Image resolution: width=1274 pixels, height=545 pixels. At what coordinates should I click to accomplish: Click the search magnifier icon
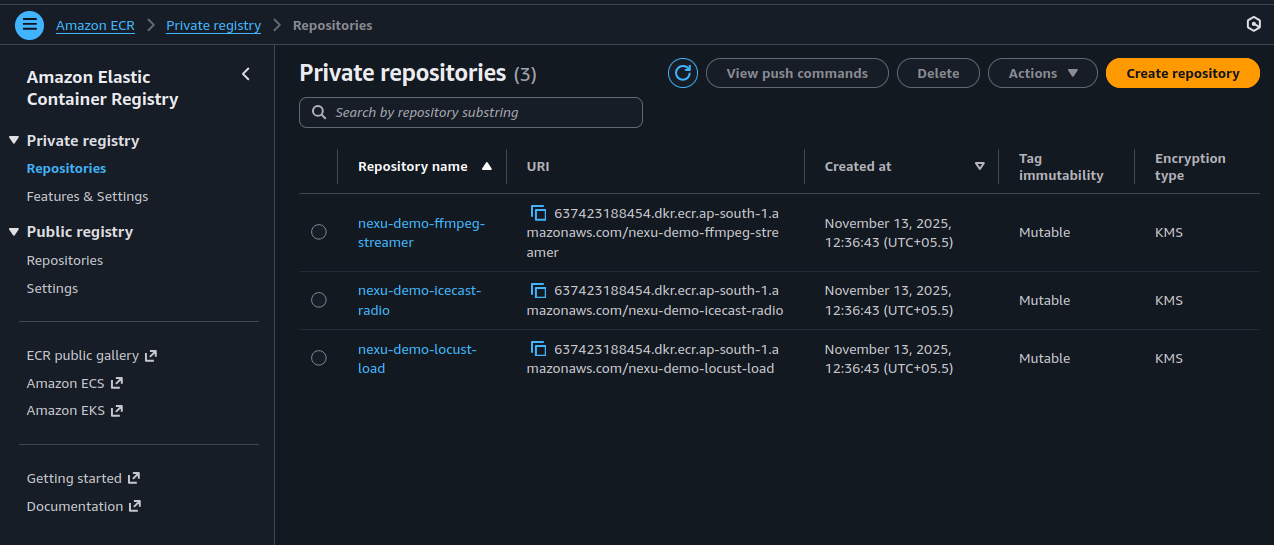pyautogui.click(x=320, y=112)
